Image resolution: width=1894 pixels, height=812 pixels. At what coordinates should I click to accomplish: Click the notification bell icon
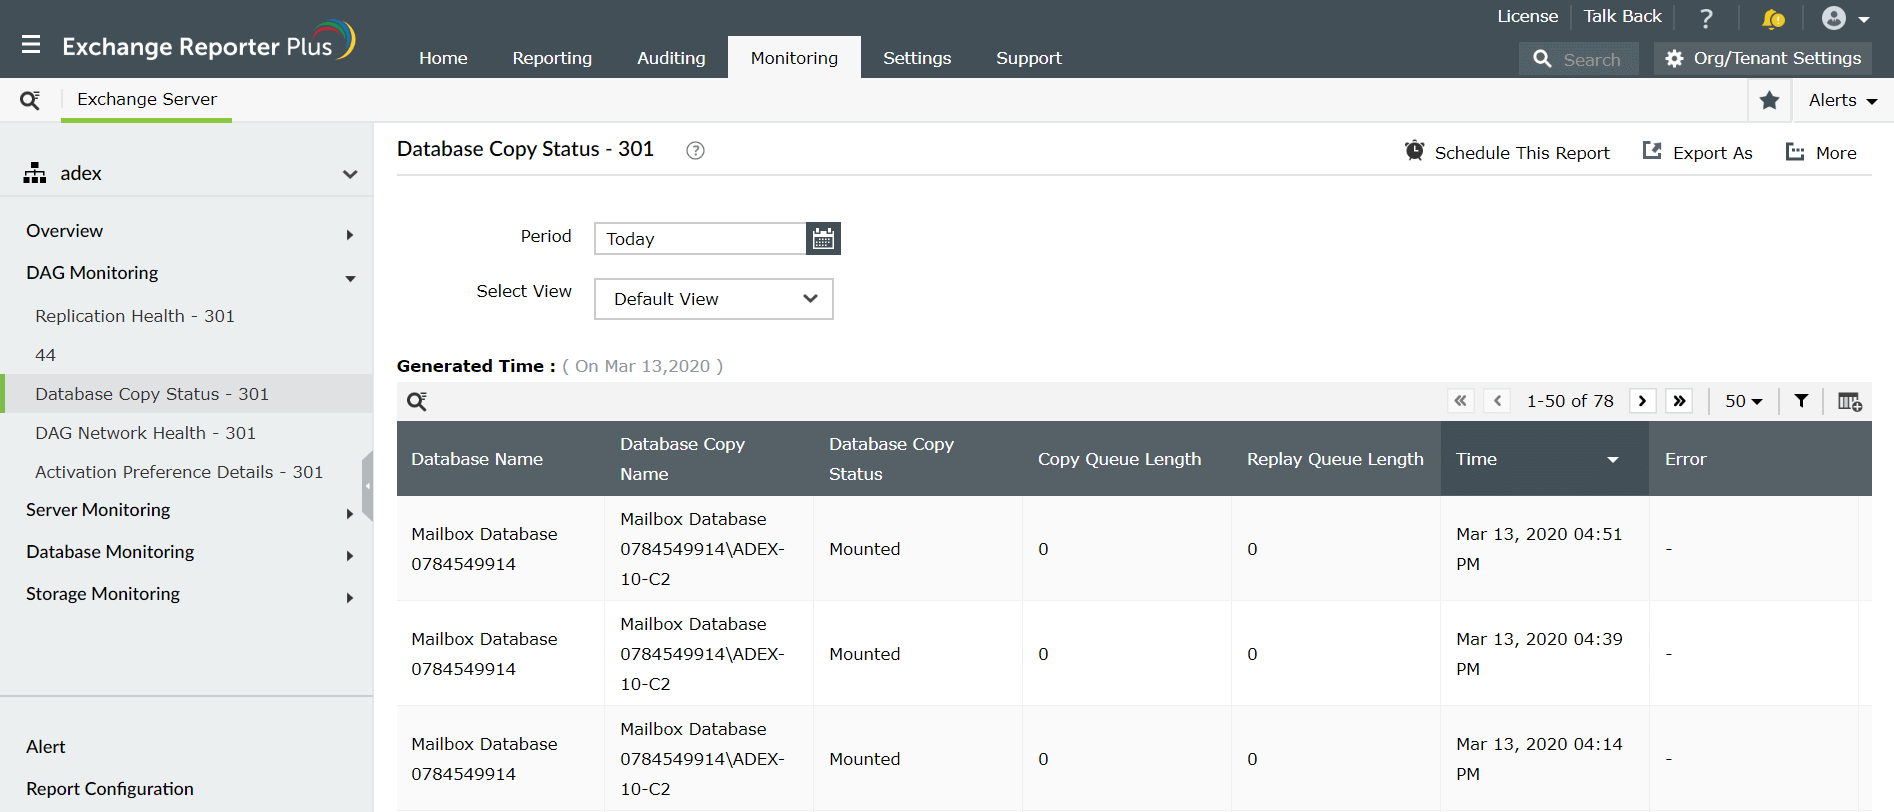pyautogui.click(x=1772, y=18)
